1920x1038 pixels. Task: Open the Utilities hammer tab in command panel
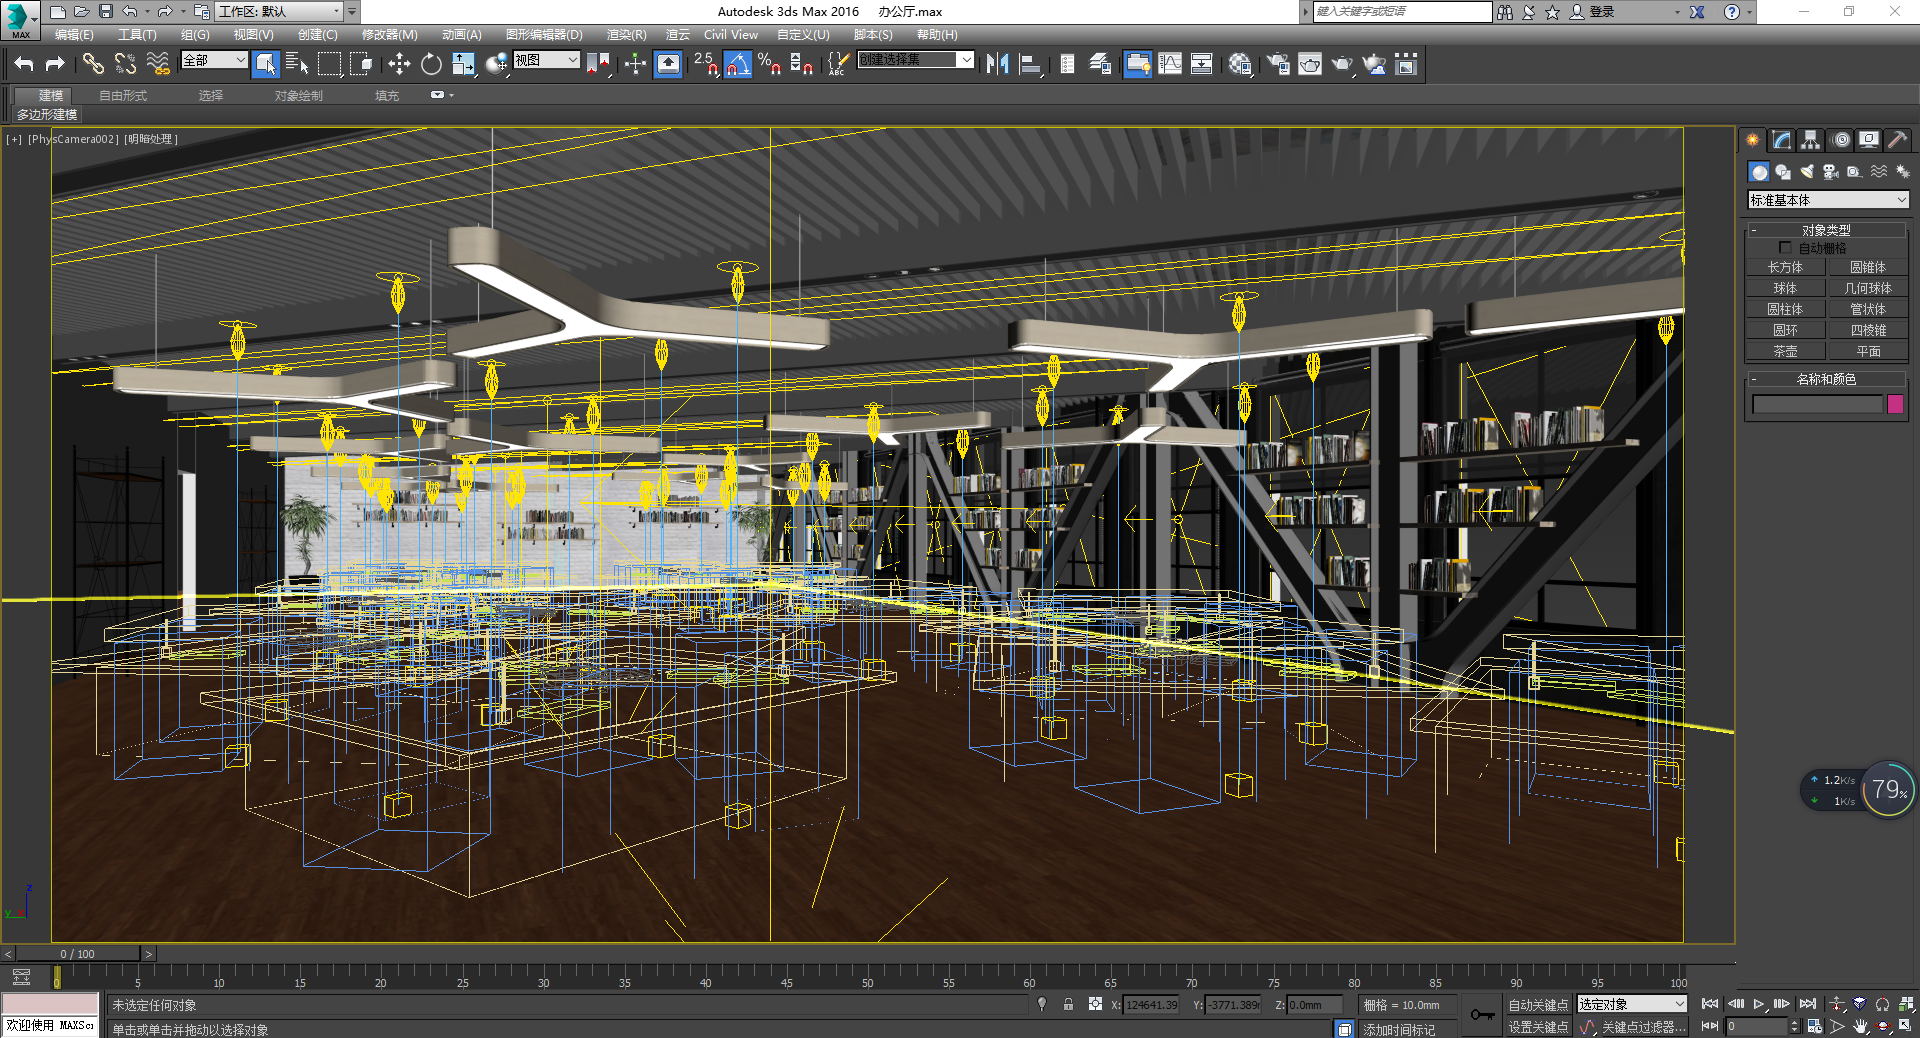pos(1897,140)
